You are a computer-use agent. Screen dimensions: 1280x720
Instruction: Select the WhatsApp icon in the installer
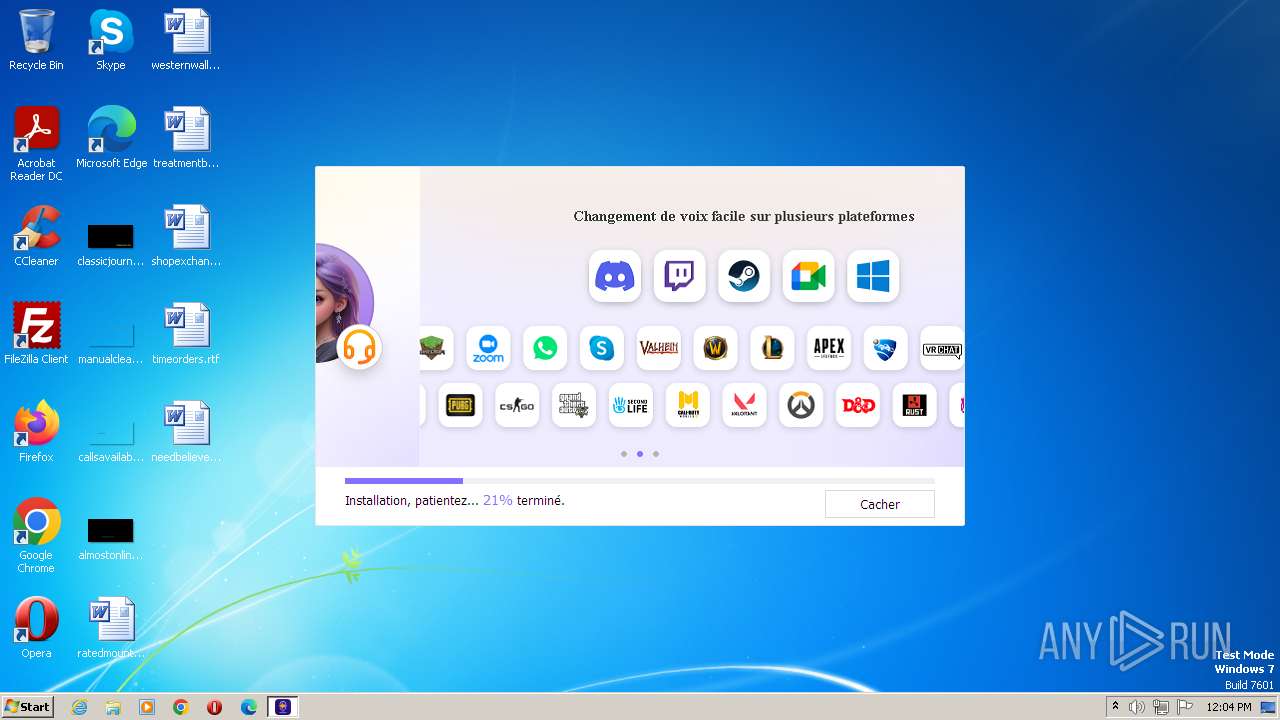pyautogui.click(x=545, y=348)
